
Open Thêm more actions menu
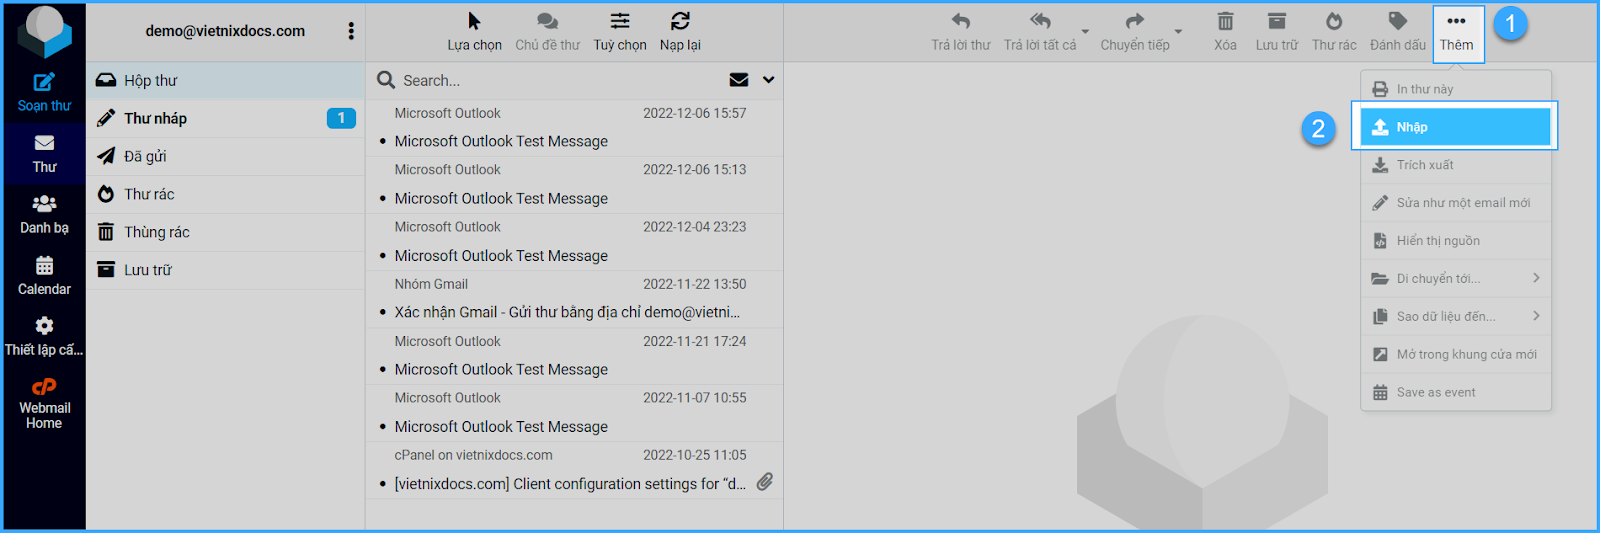[1457, 31]
